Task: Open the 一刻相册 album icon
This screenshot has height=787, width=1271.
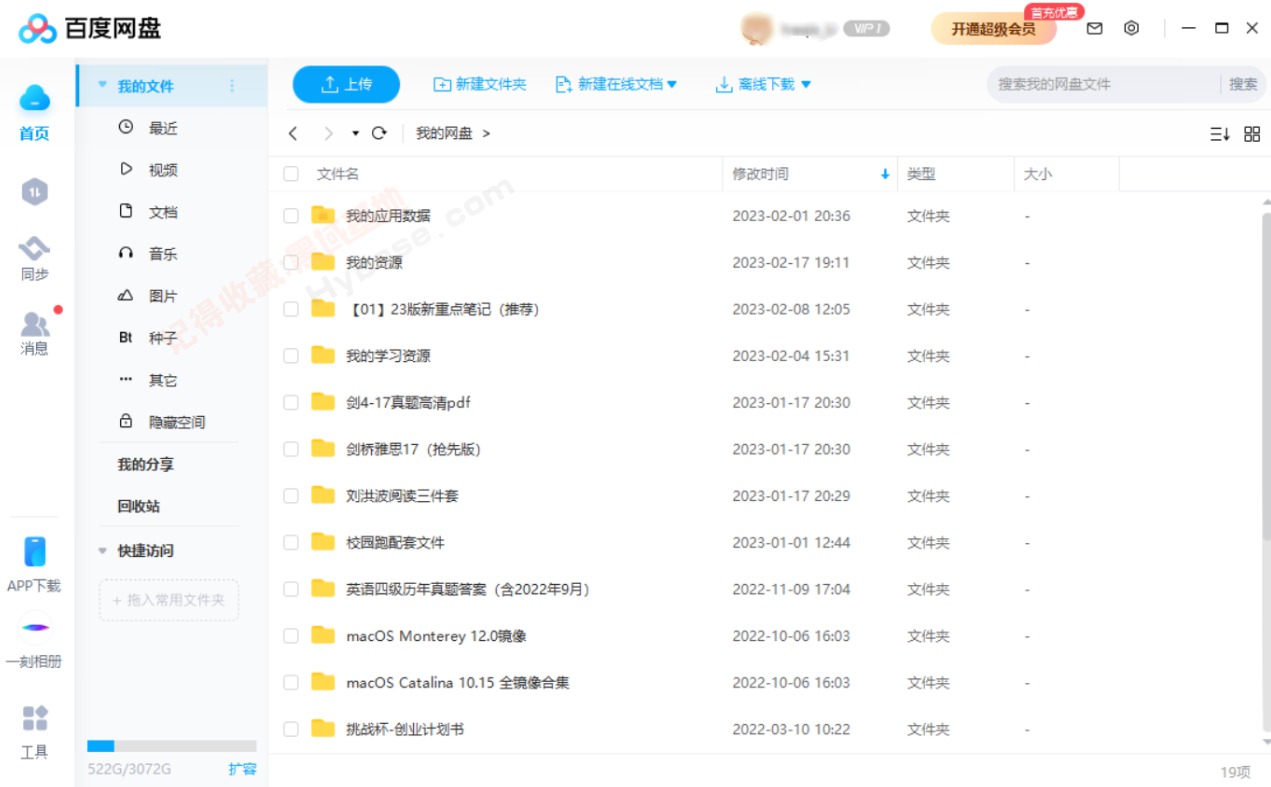Action: point(35,628)
